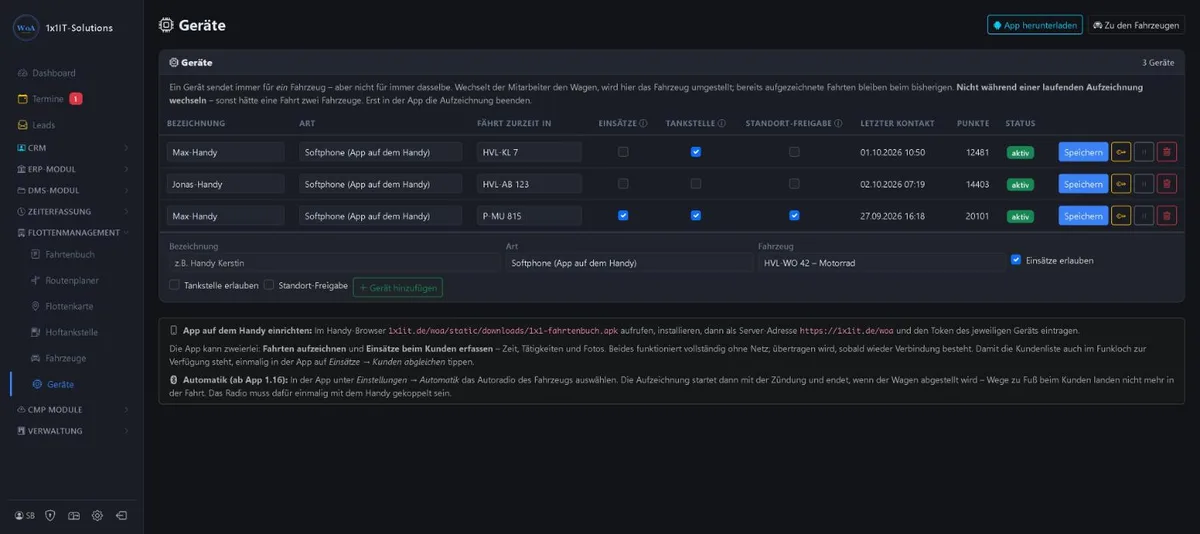Open settings via the gear icon
1200x534 pixels.
97,515
